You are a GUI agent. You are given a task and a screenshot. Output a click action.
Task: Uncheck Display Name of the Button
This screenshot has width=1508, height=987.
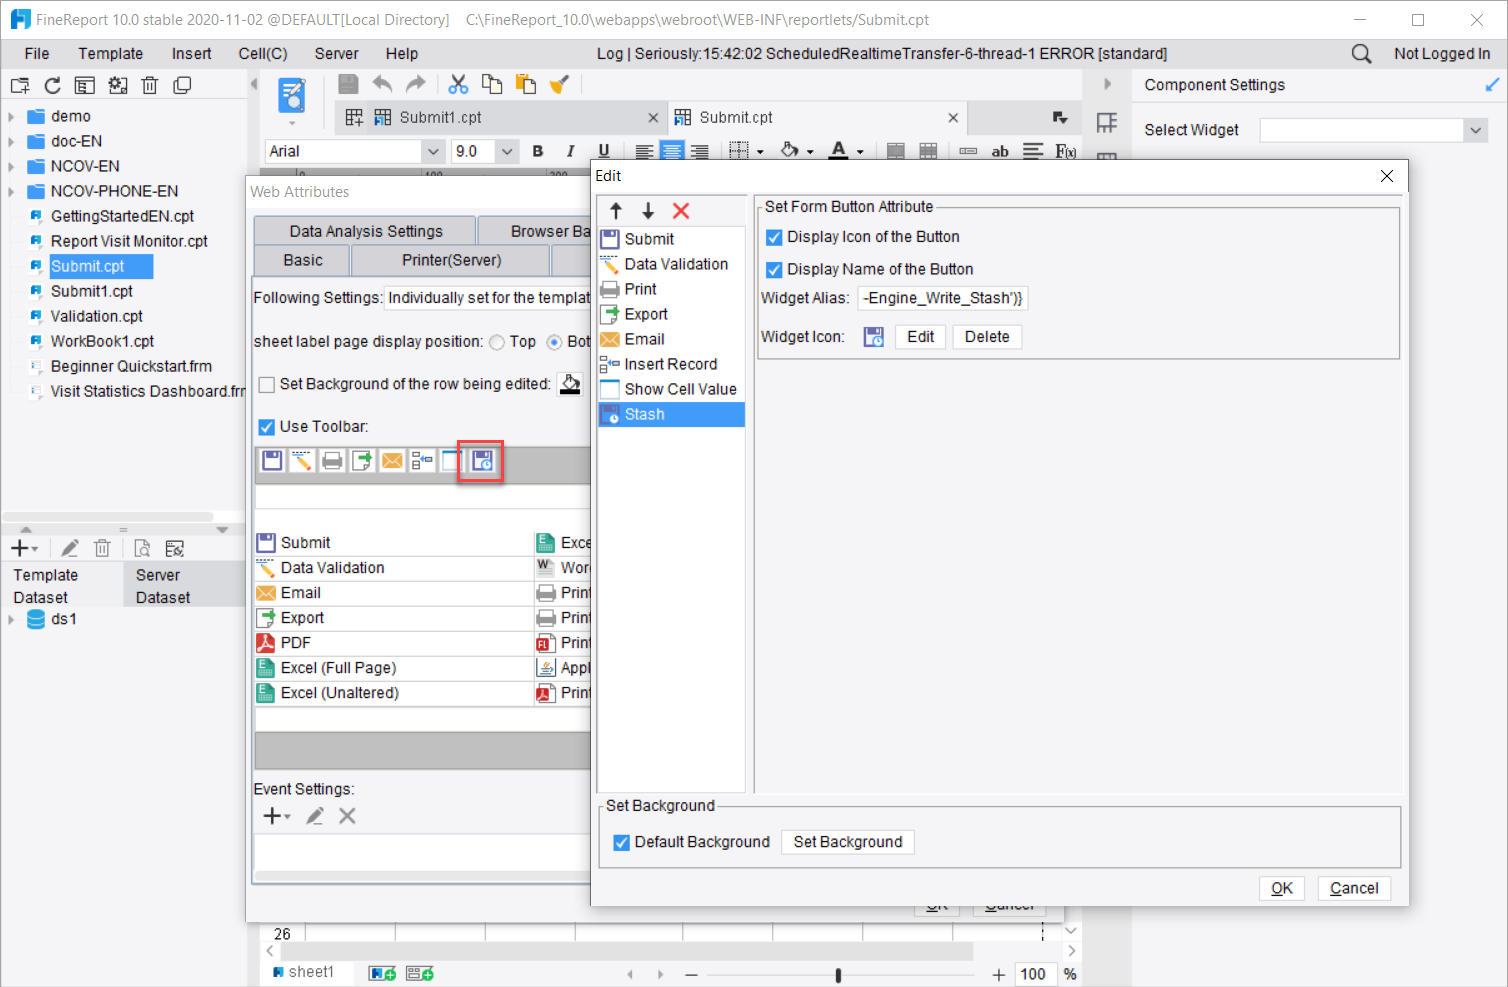pos(774,270)
